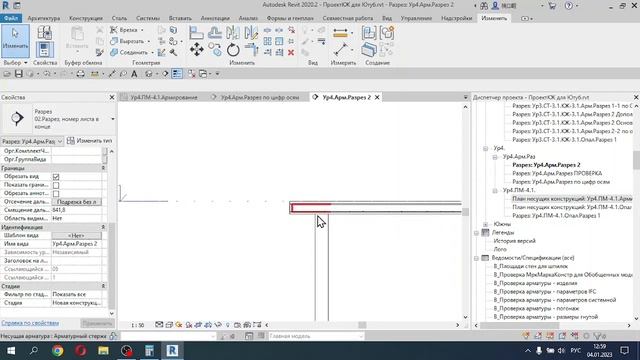640x360 pixels.
Task: Collapse the Границы properties group
Action: coord(103,168)
